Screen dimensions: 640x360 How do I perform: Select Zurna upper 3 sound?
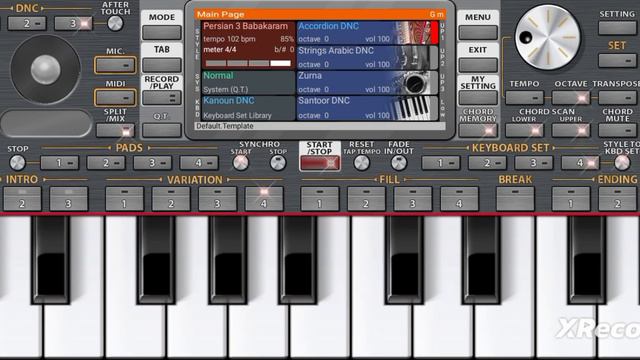click(367, 83)
